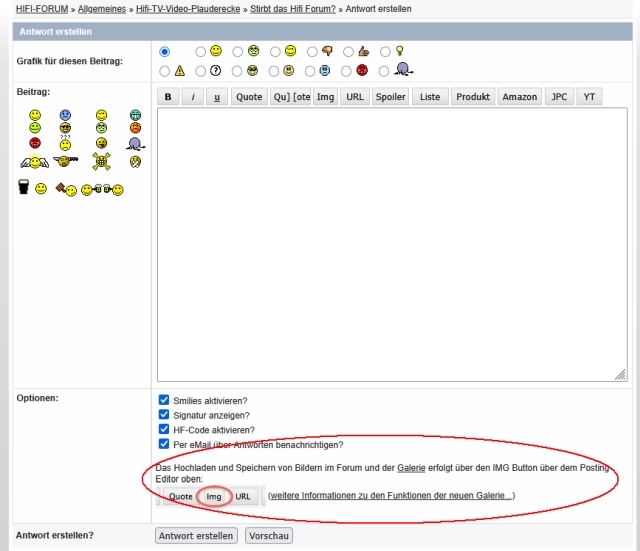The image size is (640, 551).
Task: Insert the red furious smiley from the Beitrag palette
Action: click(x=35, y=143)
